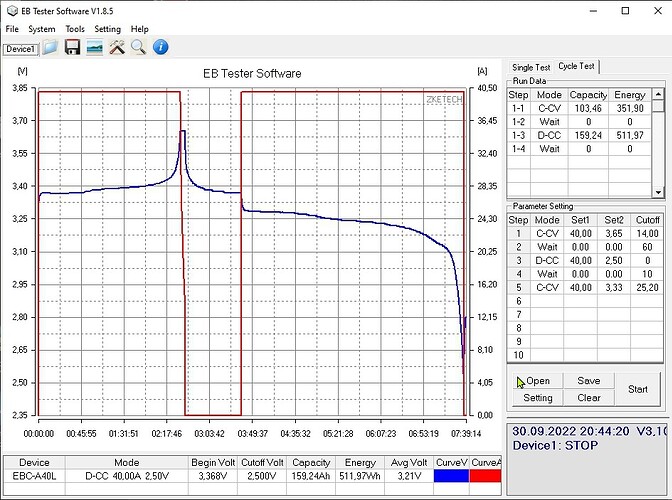Open the hammer and wrench tools icon

point(117,47)
